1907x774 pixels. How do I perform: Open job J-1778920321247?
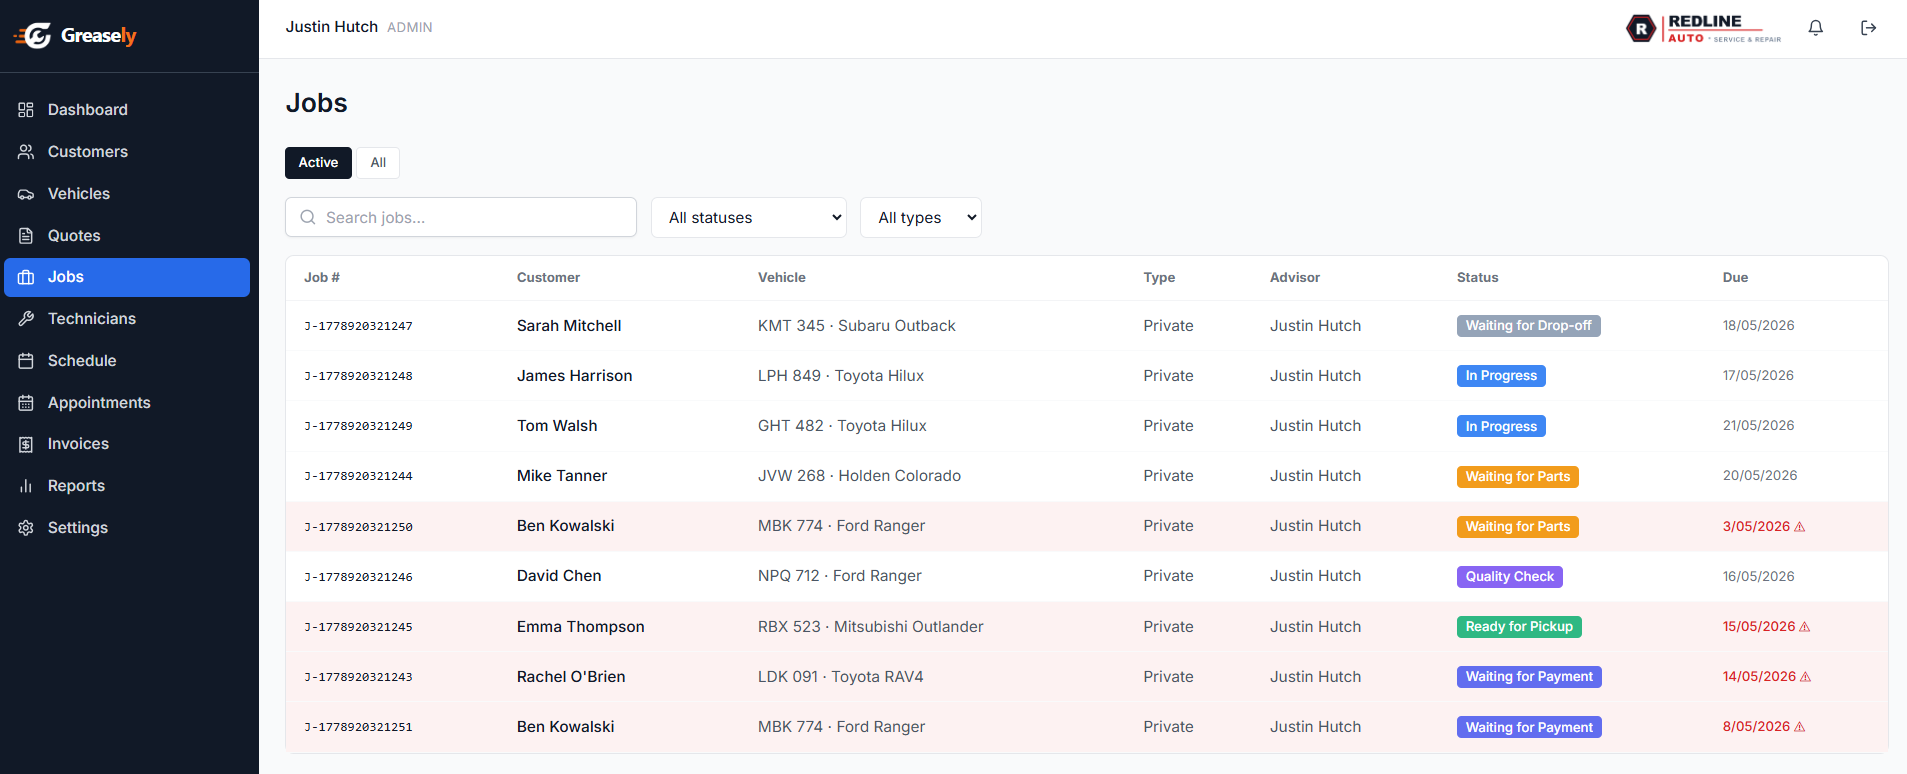(358, 326)
